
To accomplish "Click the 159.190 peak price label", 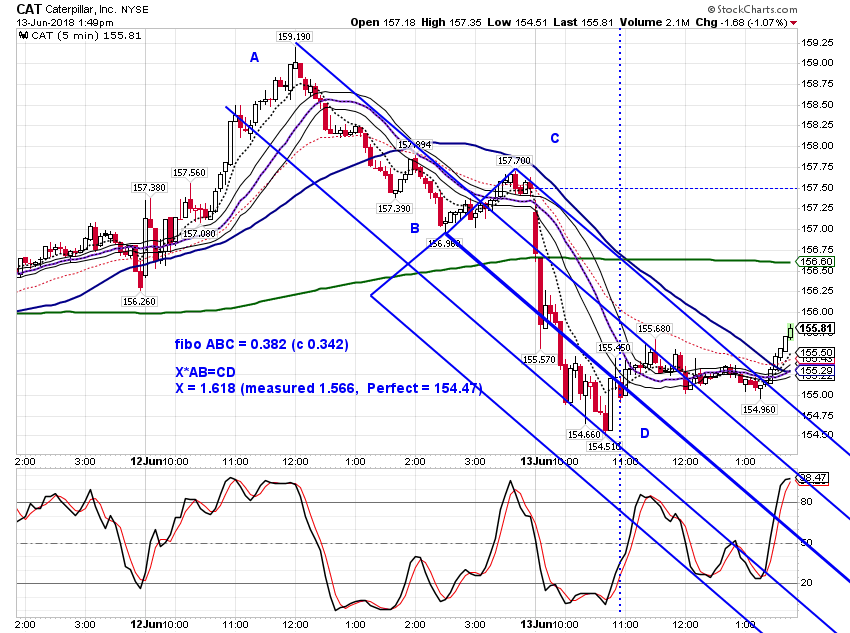I will [x=294, y=36].
